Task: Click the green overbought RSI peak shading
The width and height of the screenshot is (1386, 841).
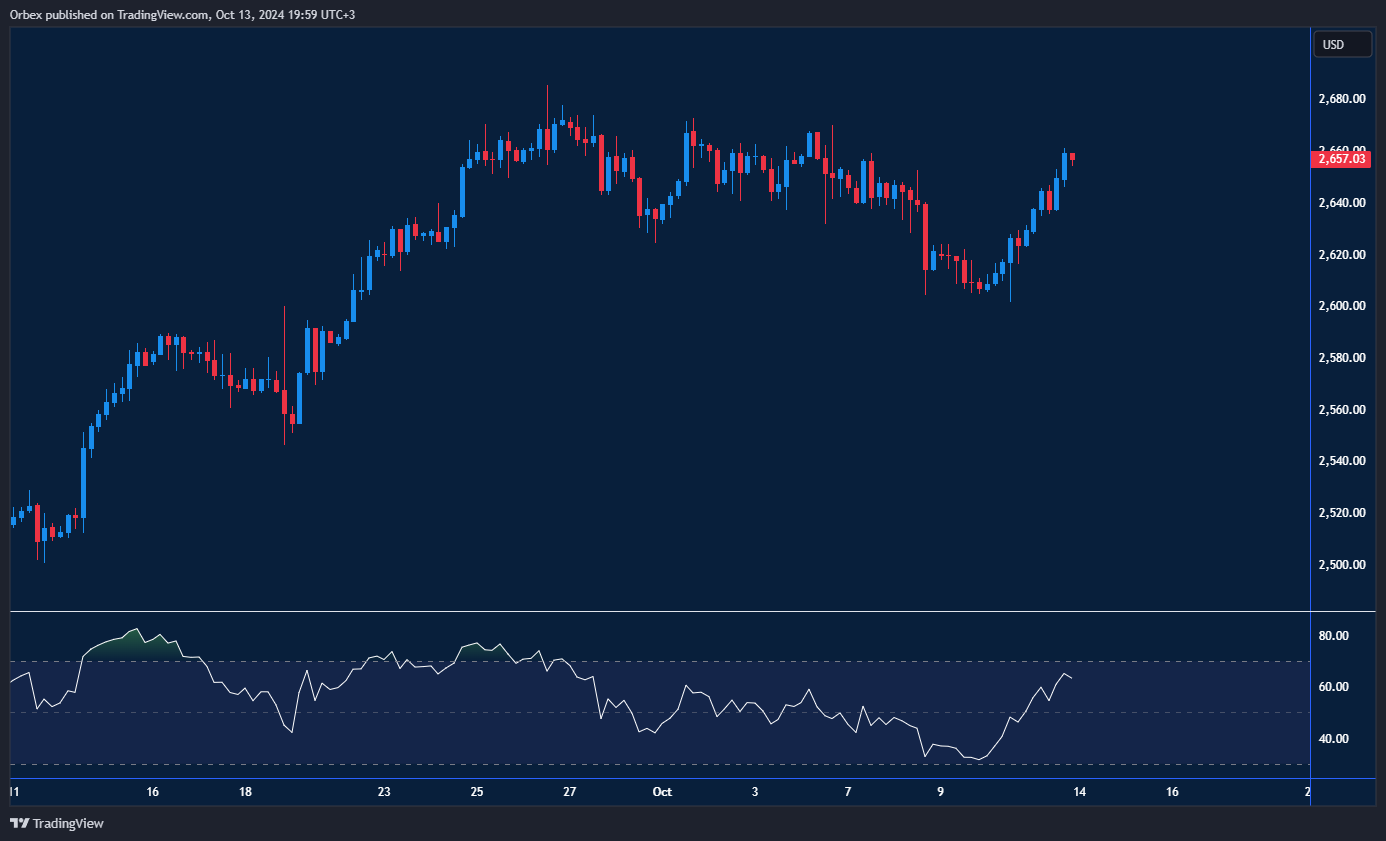Action: [x=125, y=641]
